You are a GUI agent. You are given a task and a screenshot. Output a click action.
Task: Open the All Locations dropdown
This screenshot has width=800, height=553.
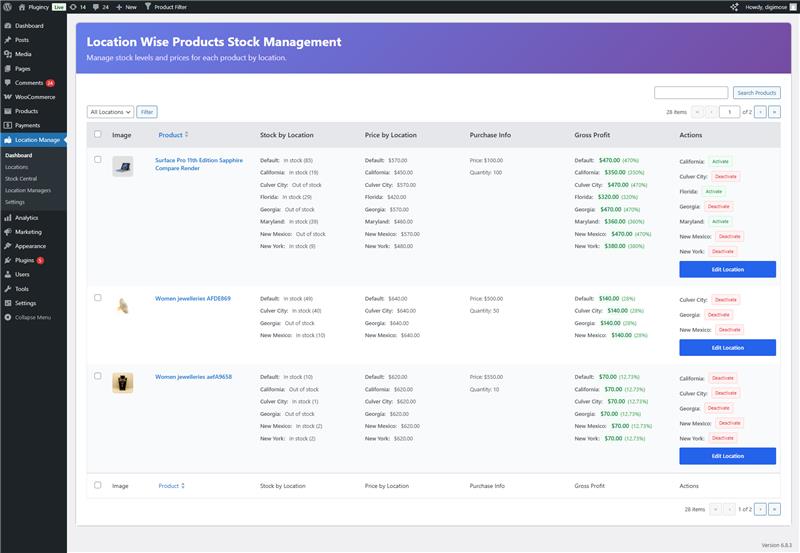110,112
